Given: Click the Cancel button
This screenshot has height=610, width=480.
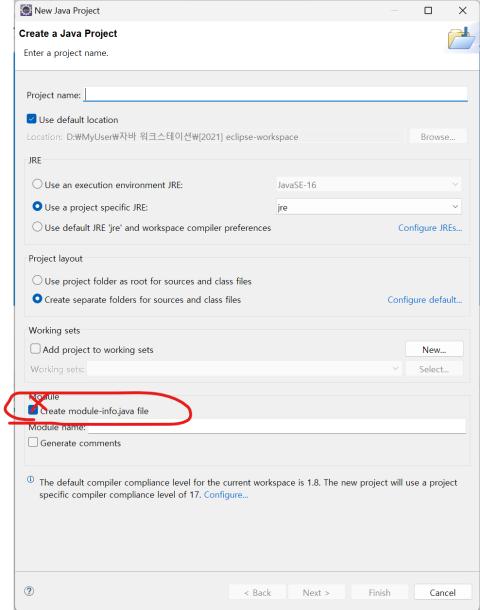Looking at the screenshot, I should pos(443,592).
